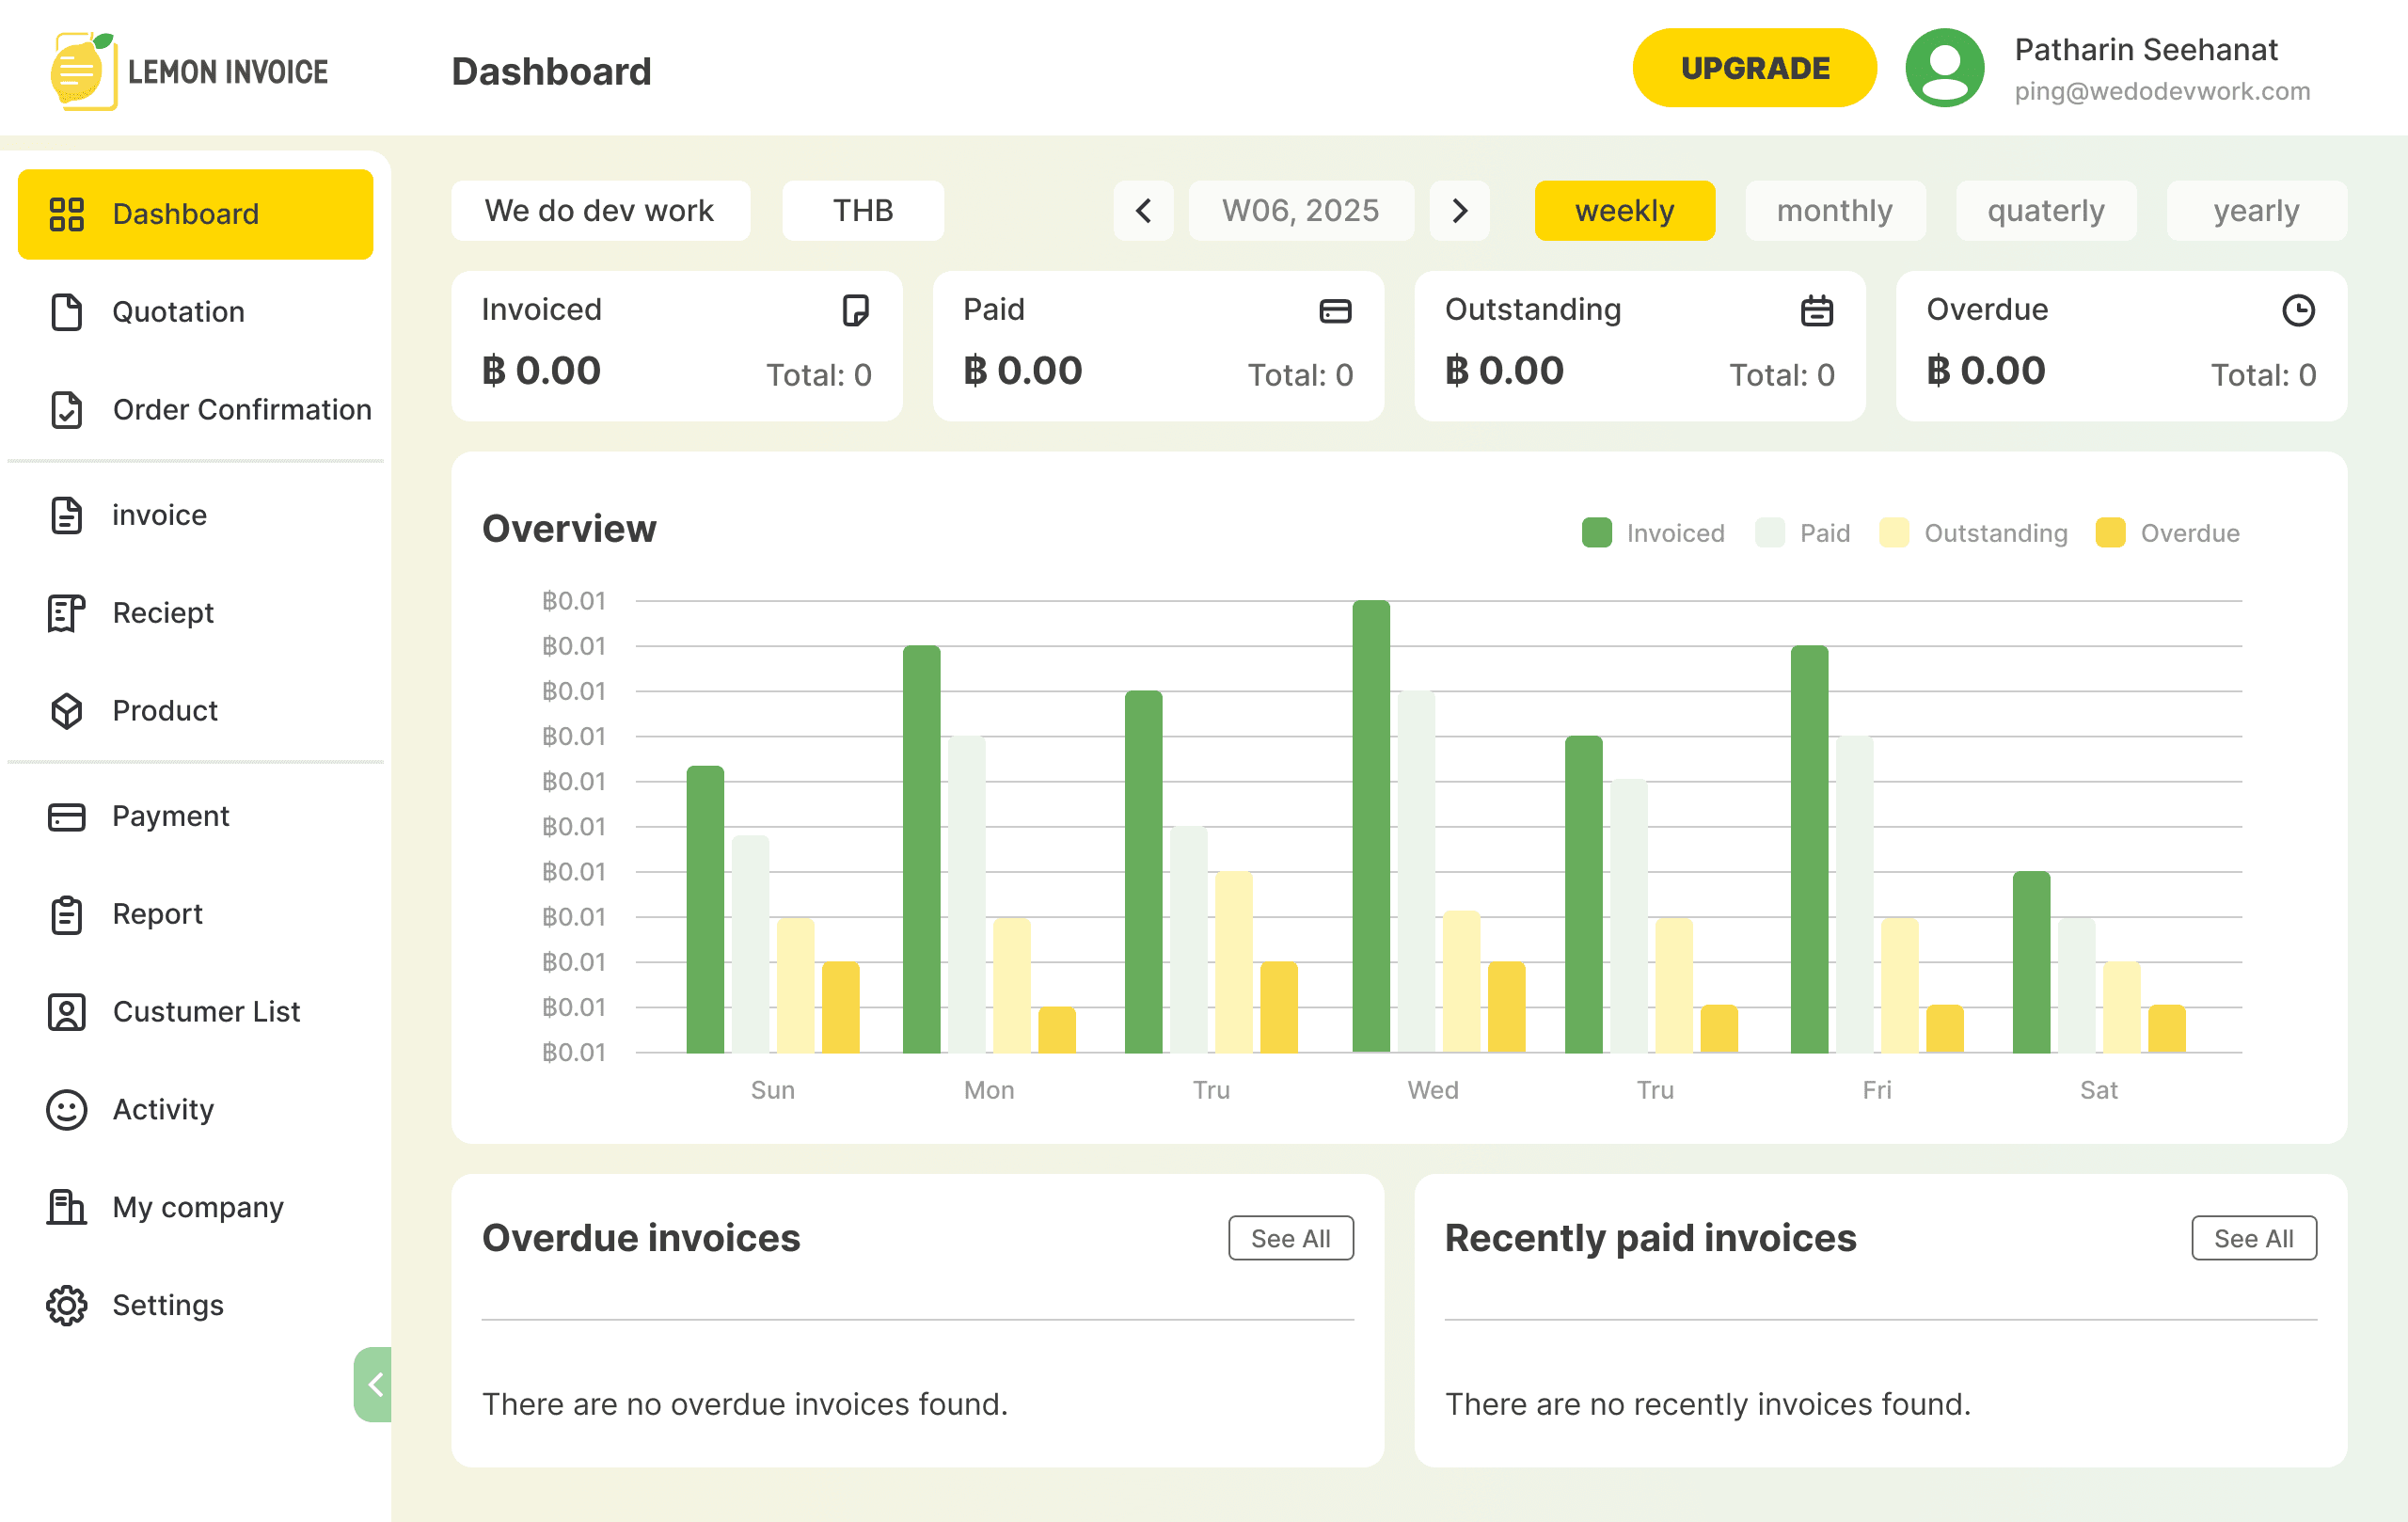This screenshot has width=2408, height=1522.
Task: Select the yearly period option
Action: click(2256, 211)
